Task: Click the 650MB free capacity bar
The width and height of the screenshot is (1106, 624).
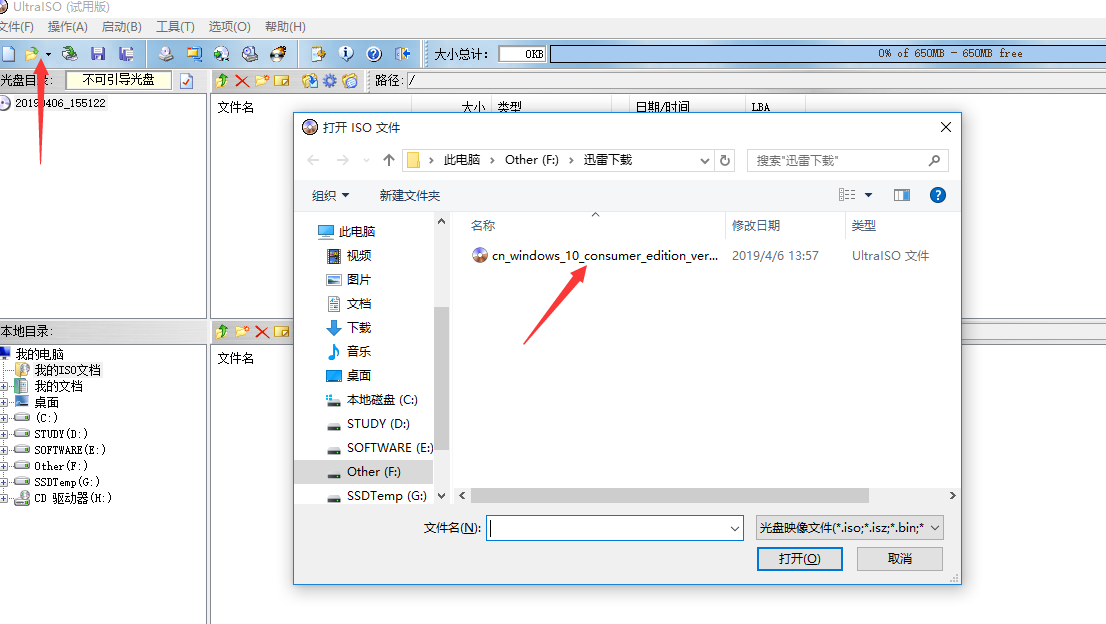Action: (x=828, y=54)
